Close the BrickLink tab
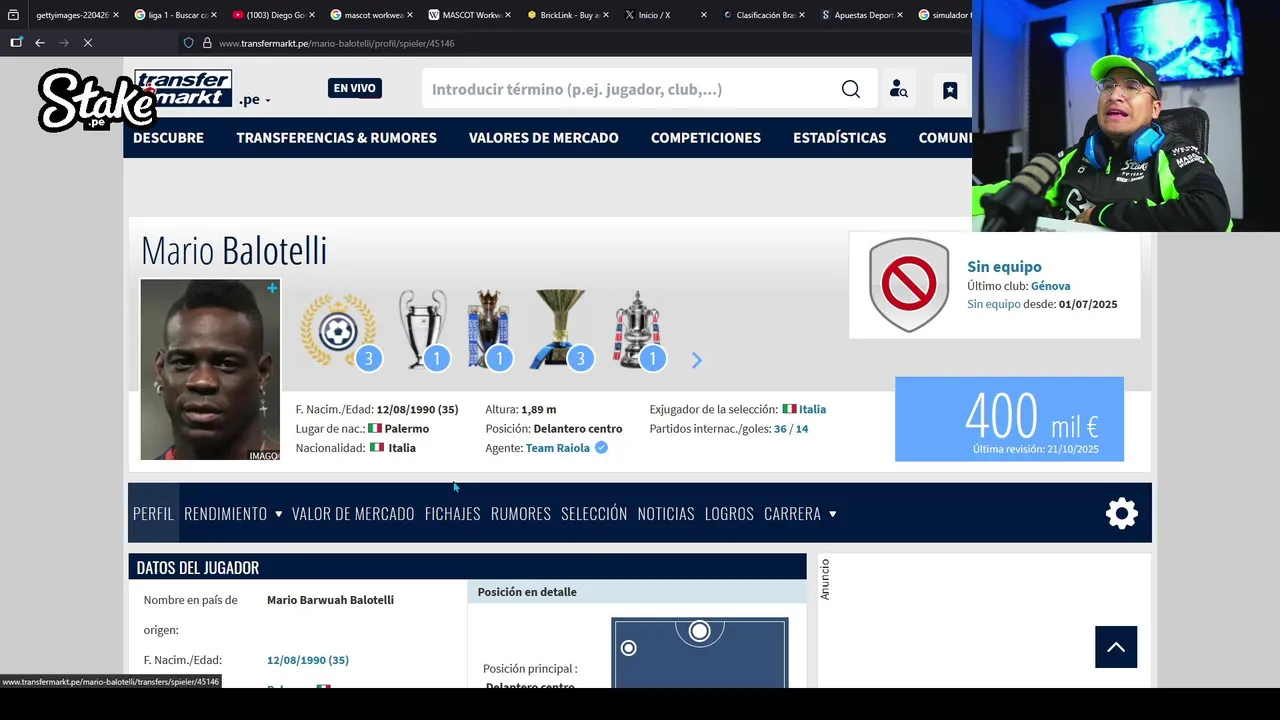Screen dimensions: 1280x720 tap(606, 15)
